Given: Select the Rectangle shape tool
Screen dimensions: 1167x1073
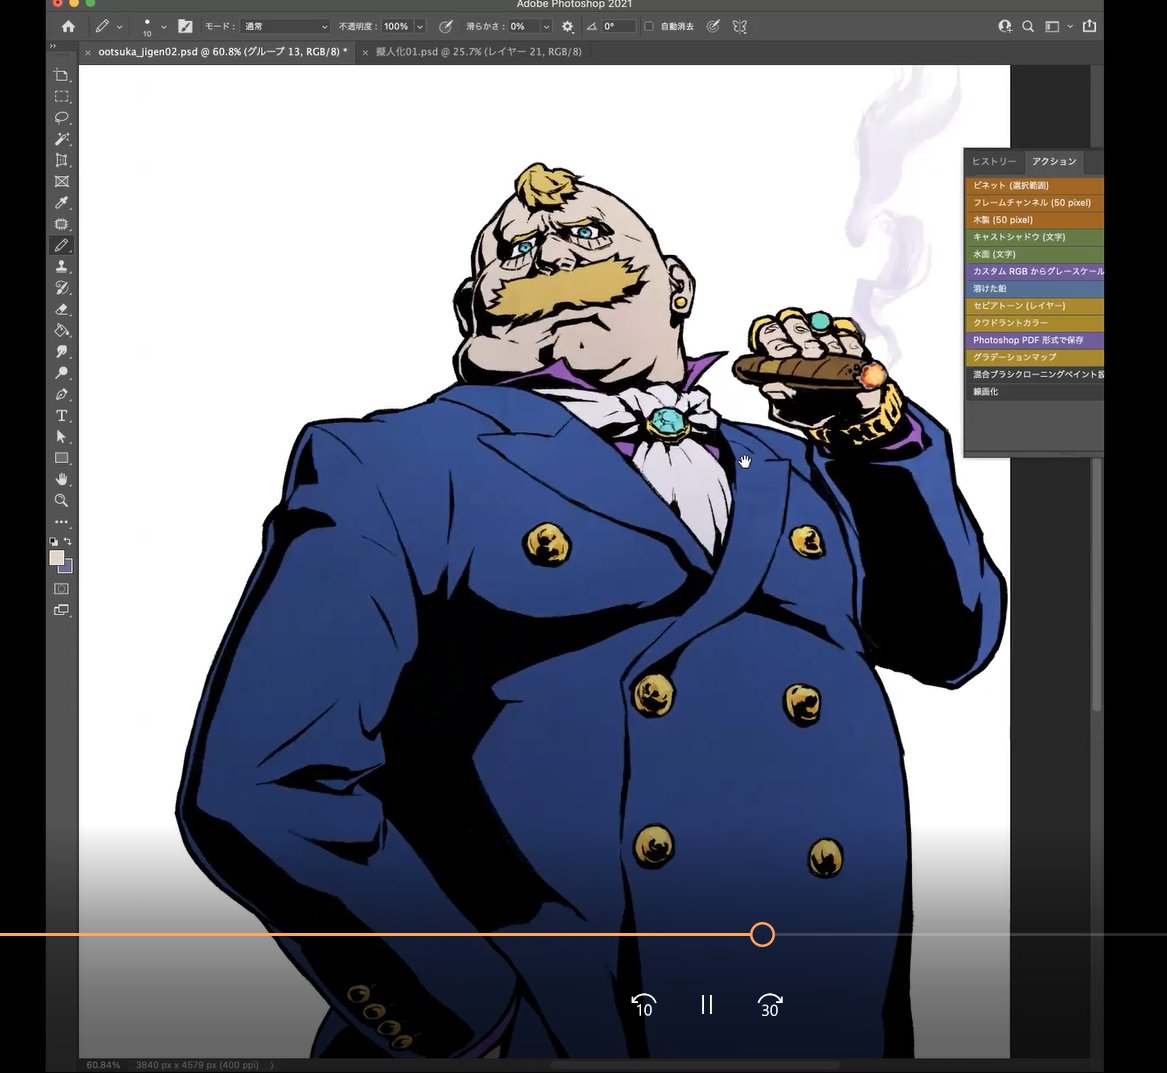Looking at the screenshot, I should coord(62,458).
